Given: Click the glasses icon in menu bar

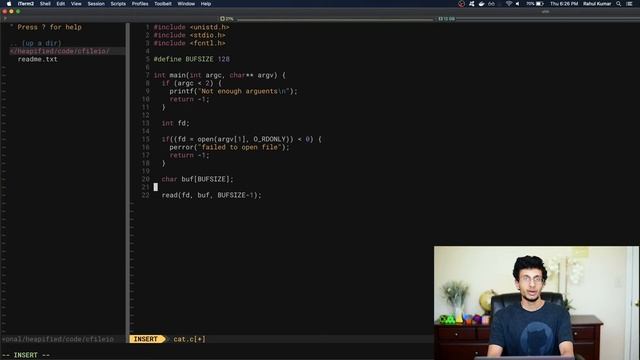Looking at the screenshot, I should click(491, 4).
